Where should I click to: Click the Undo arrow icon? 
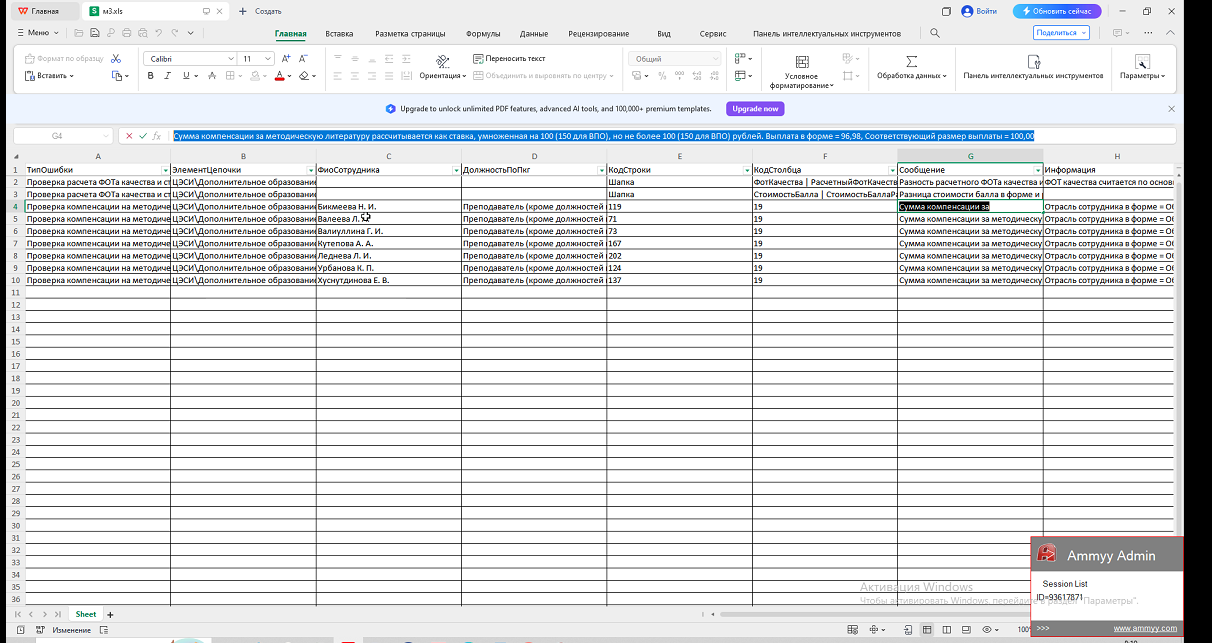click(158, 33)
